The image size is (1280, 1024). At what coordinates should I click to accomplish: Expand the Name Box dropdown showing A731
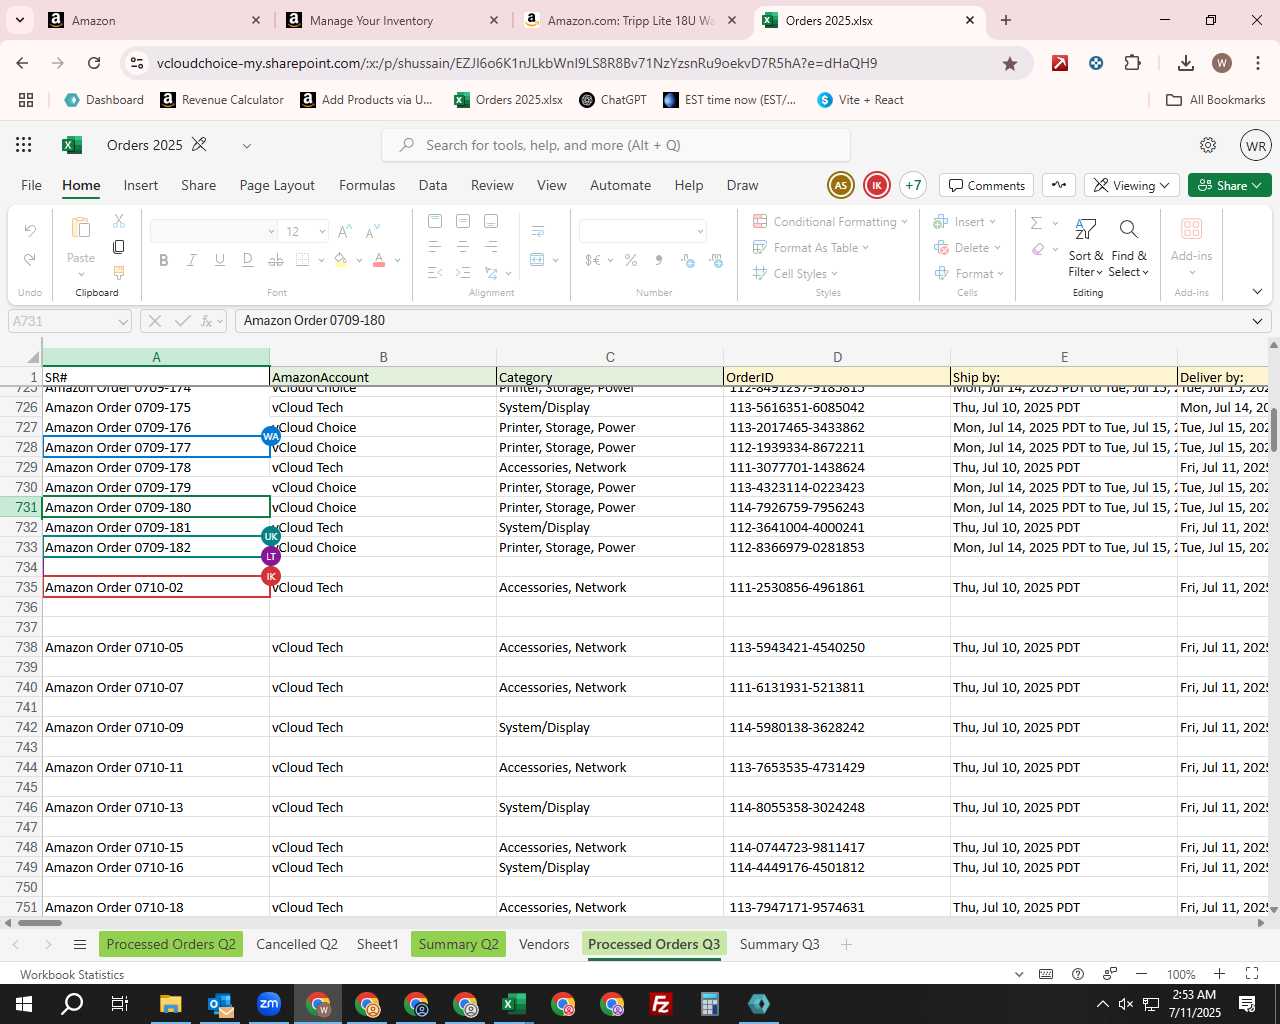click(124, 321)
